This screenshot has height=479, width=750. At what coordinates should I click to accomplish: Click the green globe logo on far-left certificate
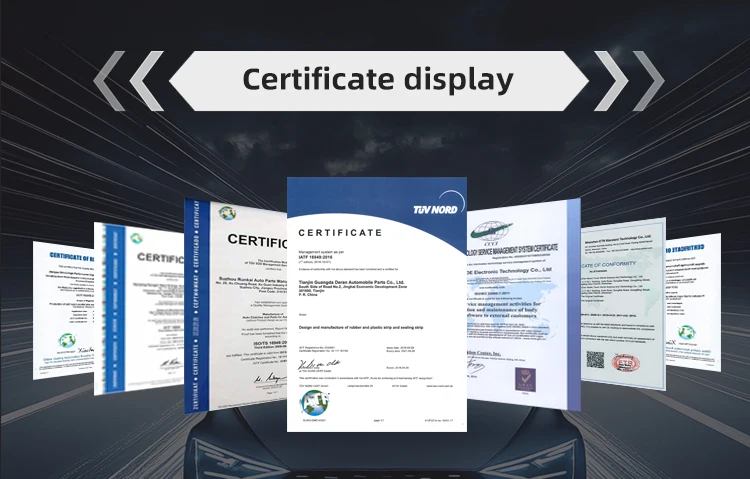tap(67, 341)
